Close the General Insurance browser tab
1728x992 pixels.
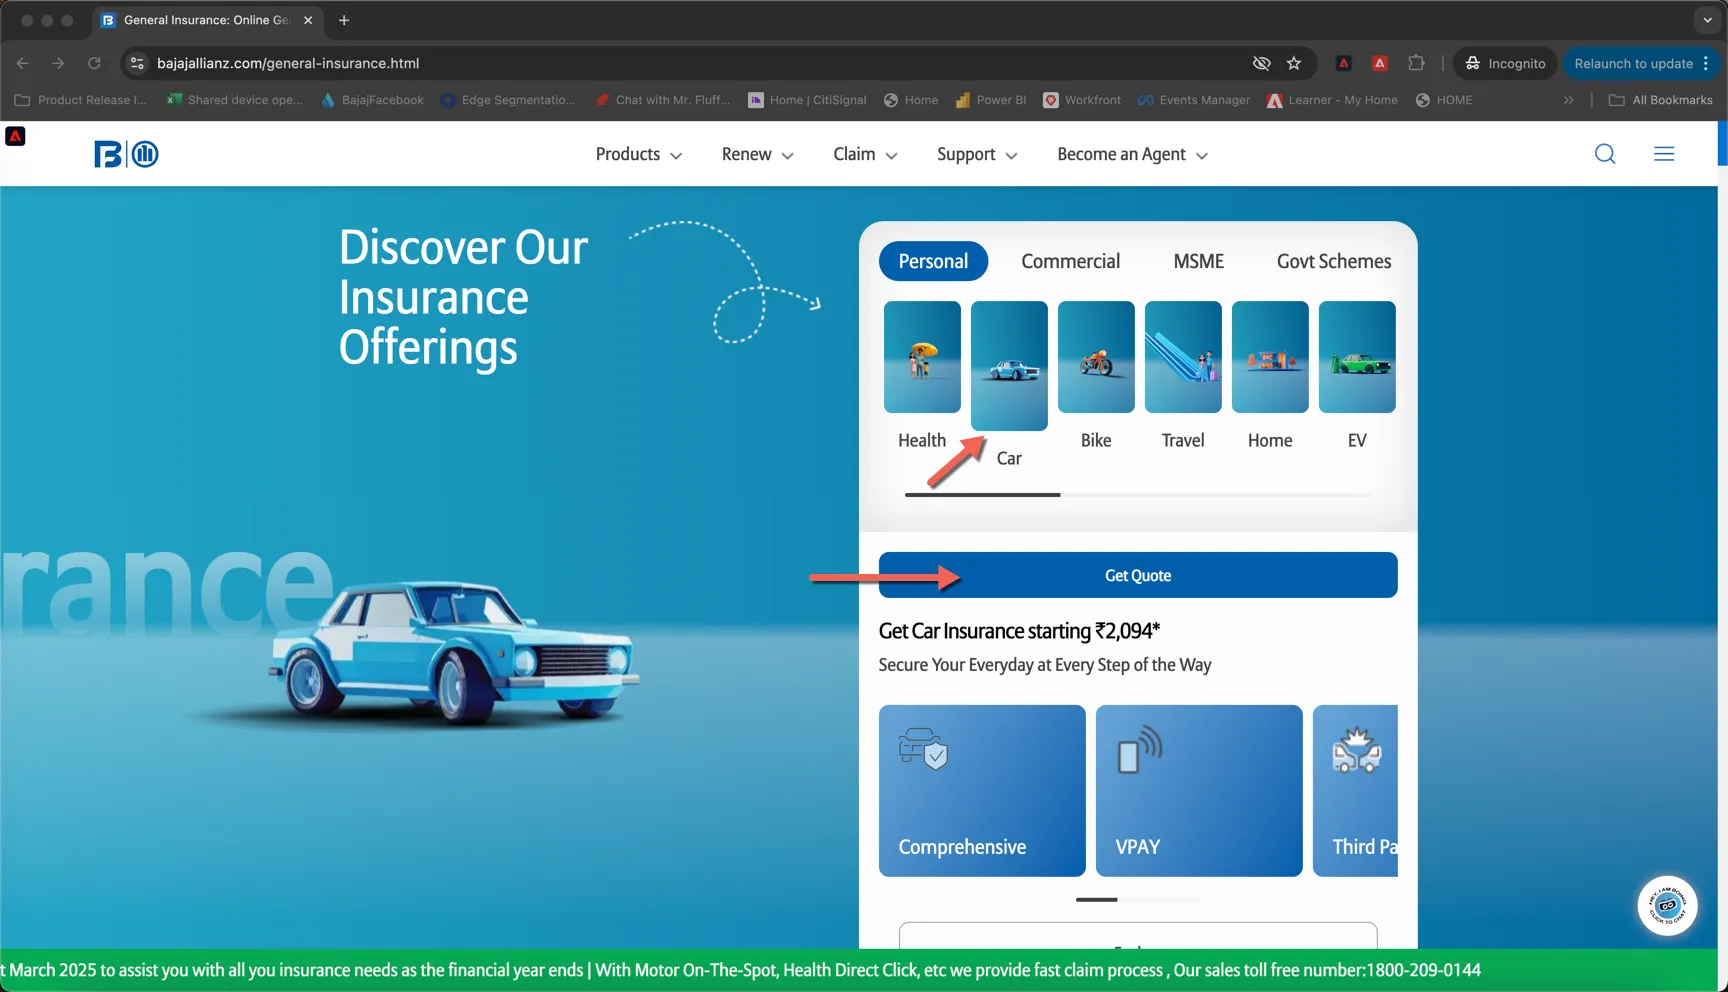tap(308, 20)
